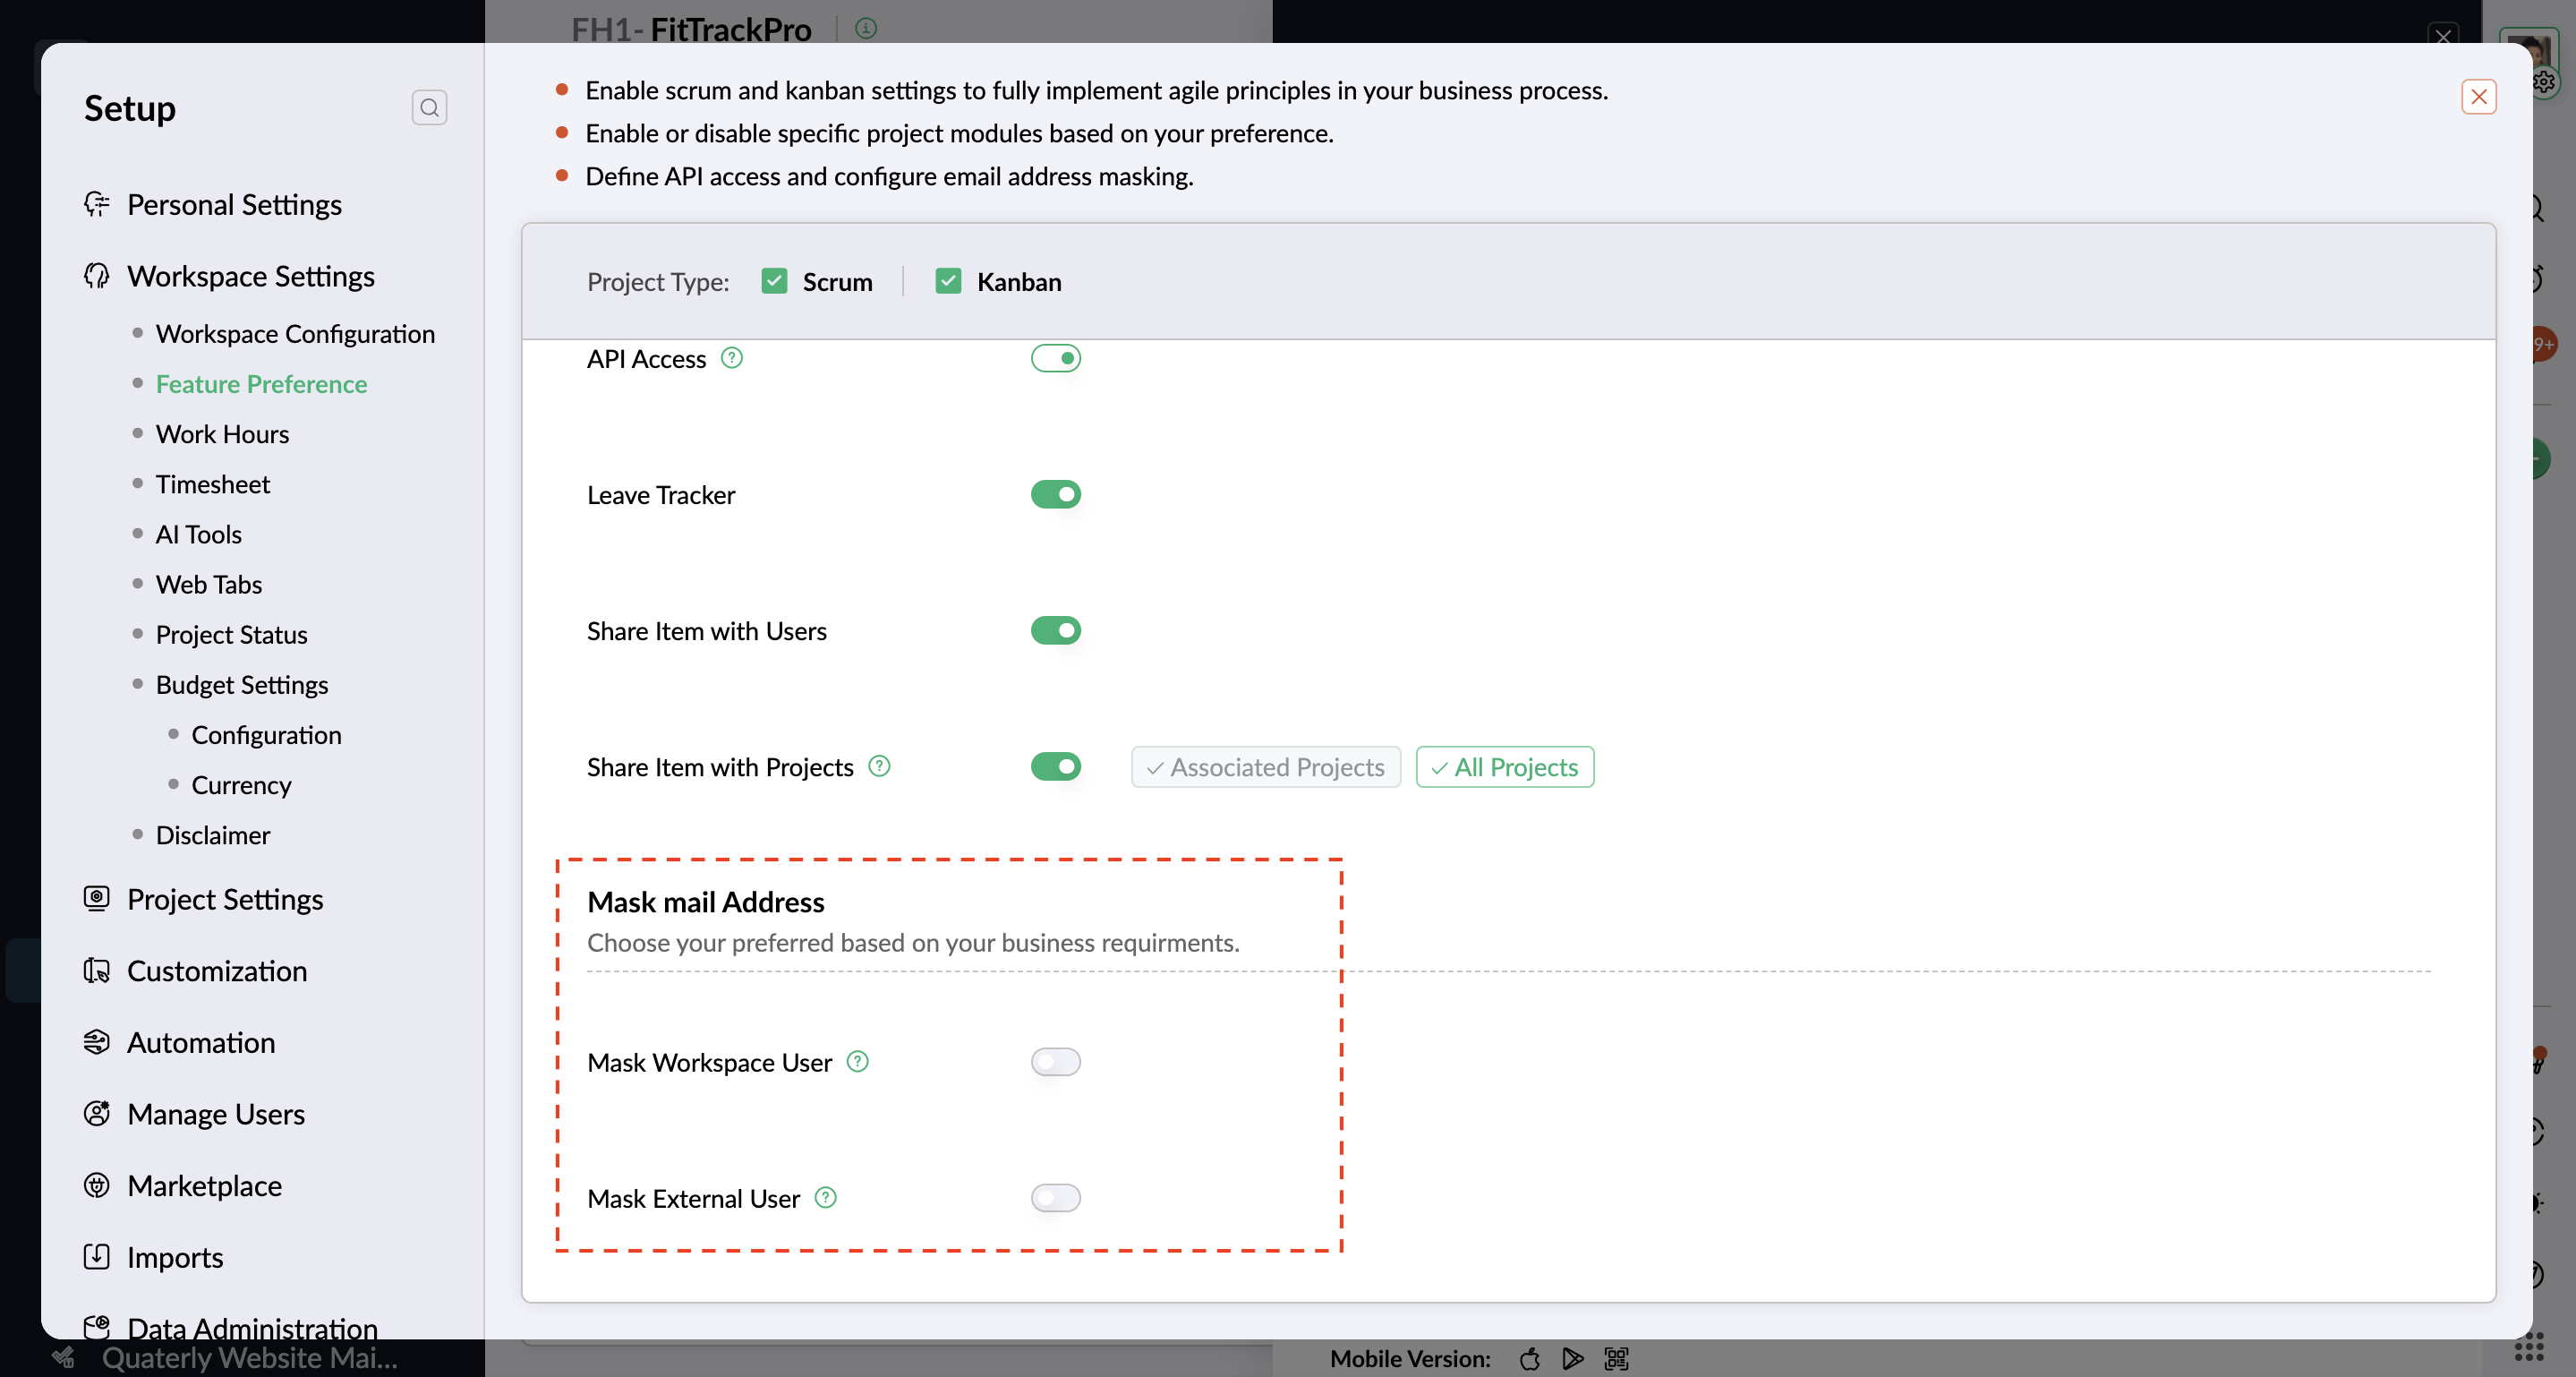Disable the Leave Tracker toggle

coord(1055,494)
